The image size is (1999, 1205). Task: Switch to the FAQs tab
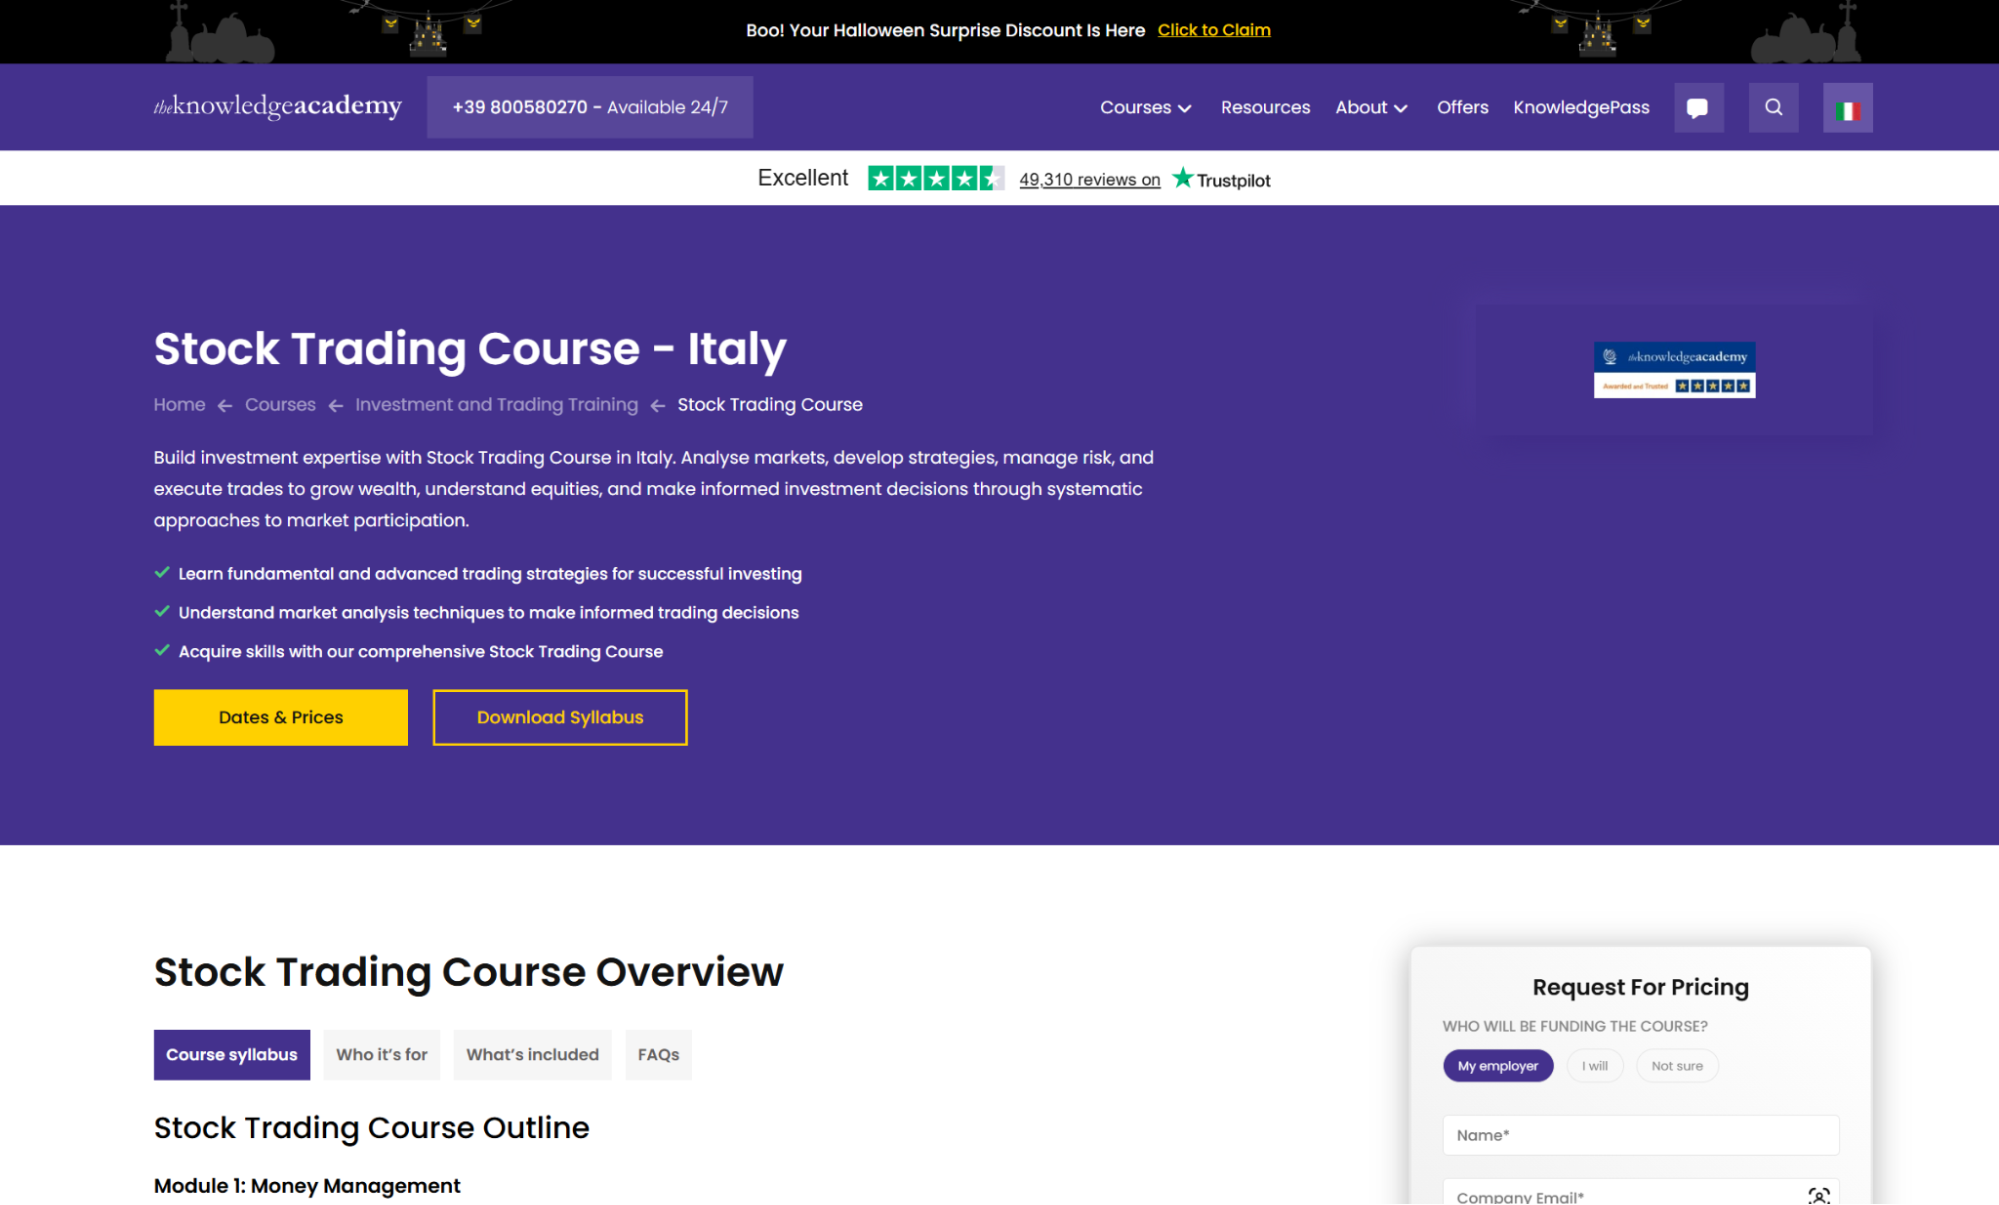[x=658, y=1055]
